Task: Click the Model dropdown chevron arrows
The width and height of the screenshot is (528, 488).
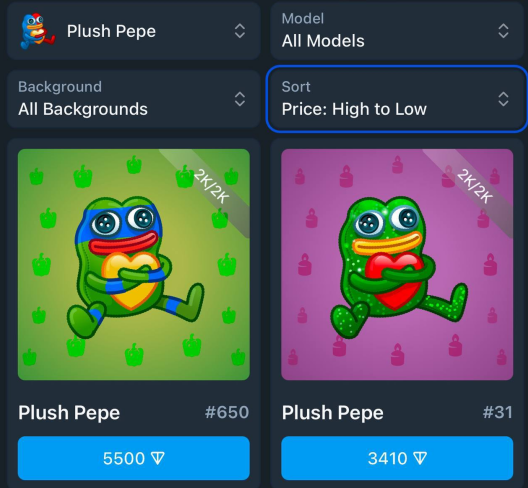Action: 503,31
